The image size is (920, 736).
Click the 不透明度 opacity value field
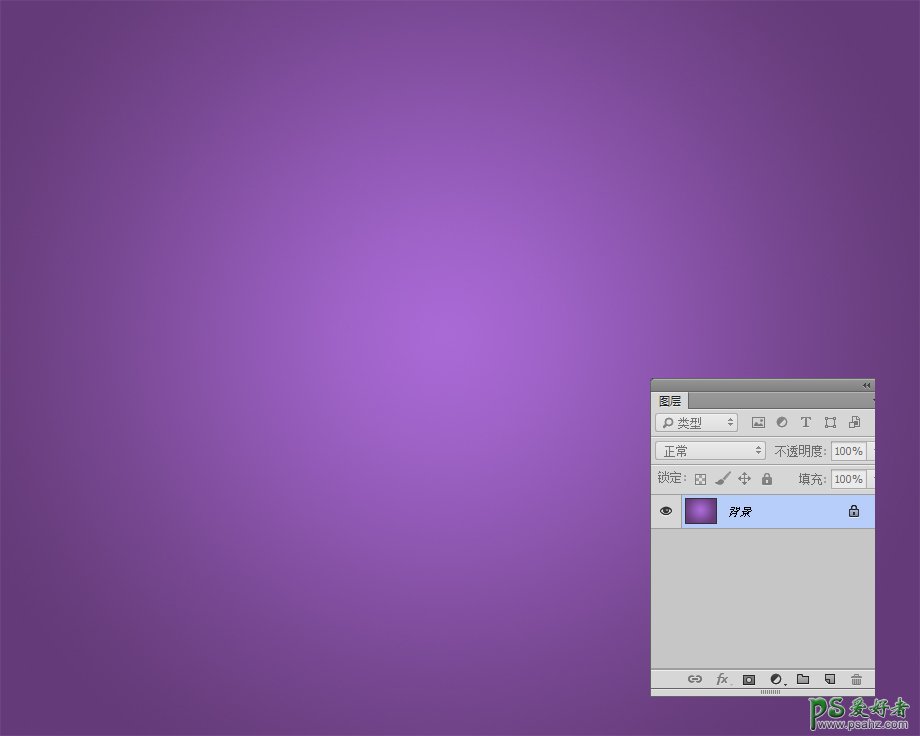848,451
